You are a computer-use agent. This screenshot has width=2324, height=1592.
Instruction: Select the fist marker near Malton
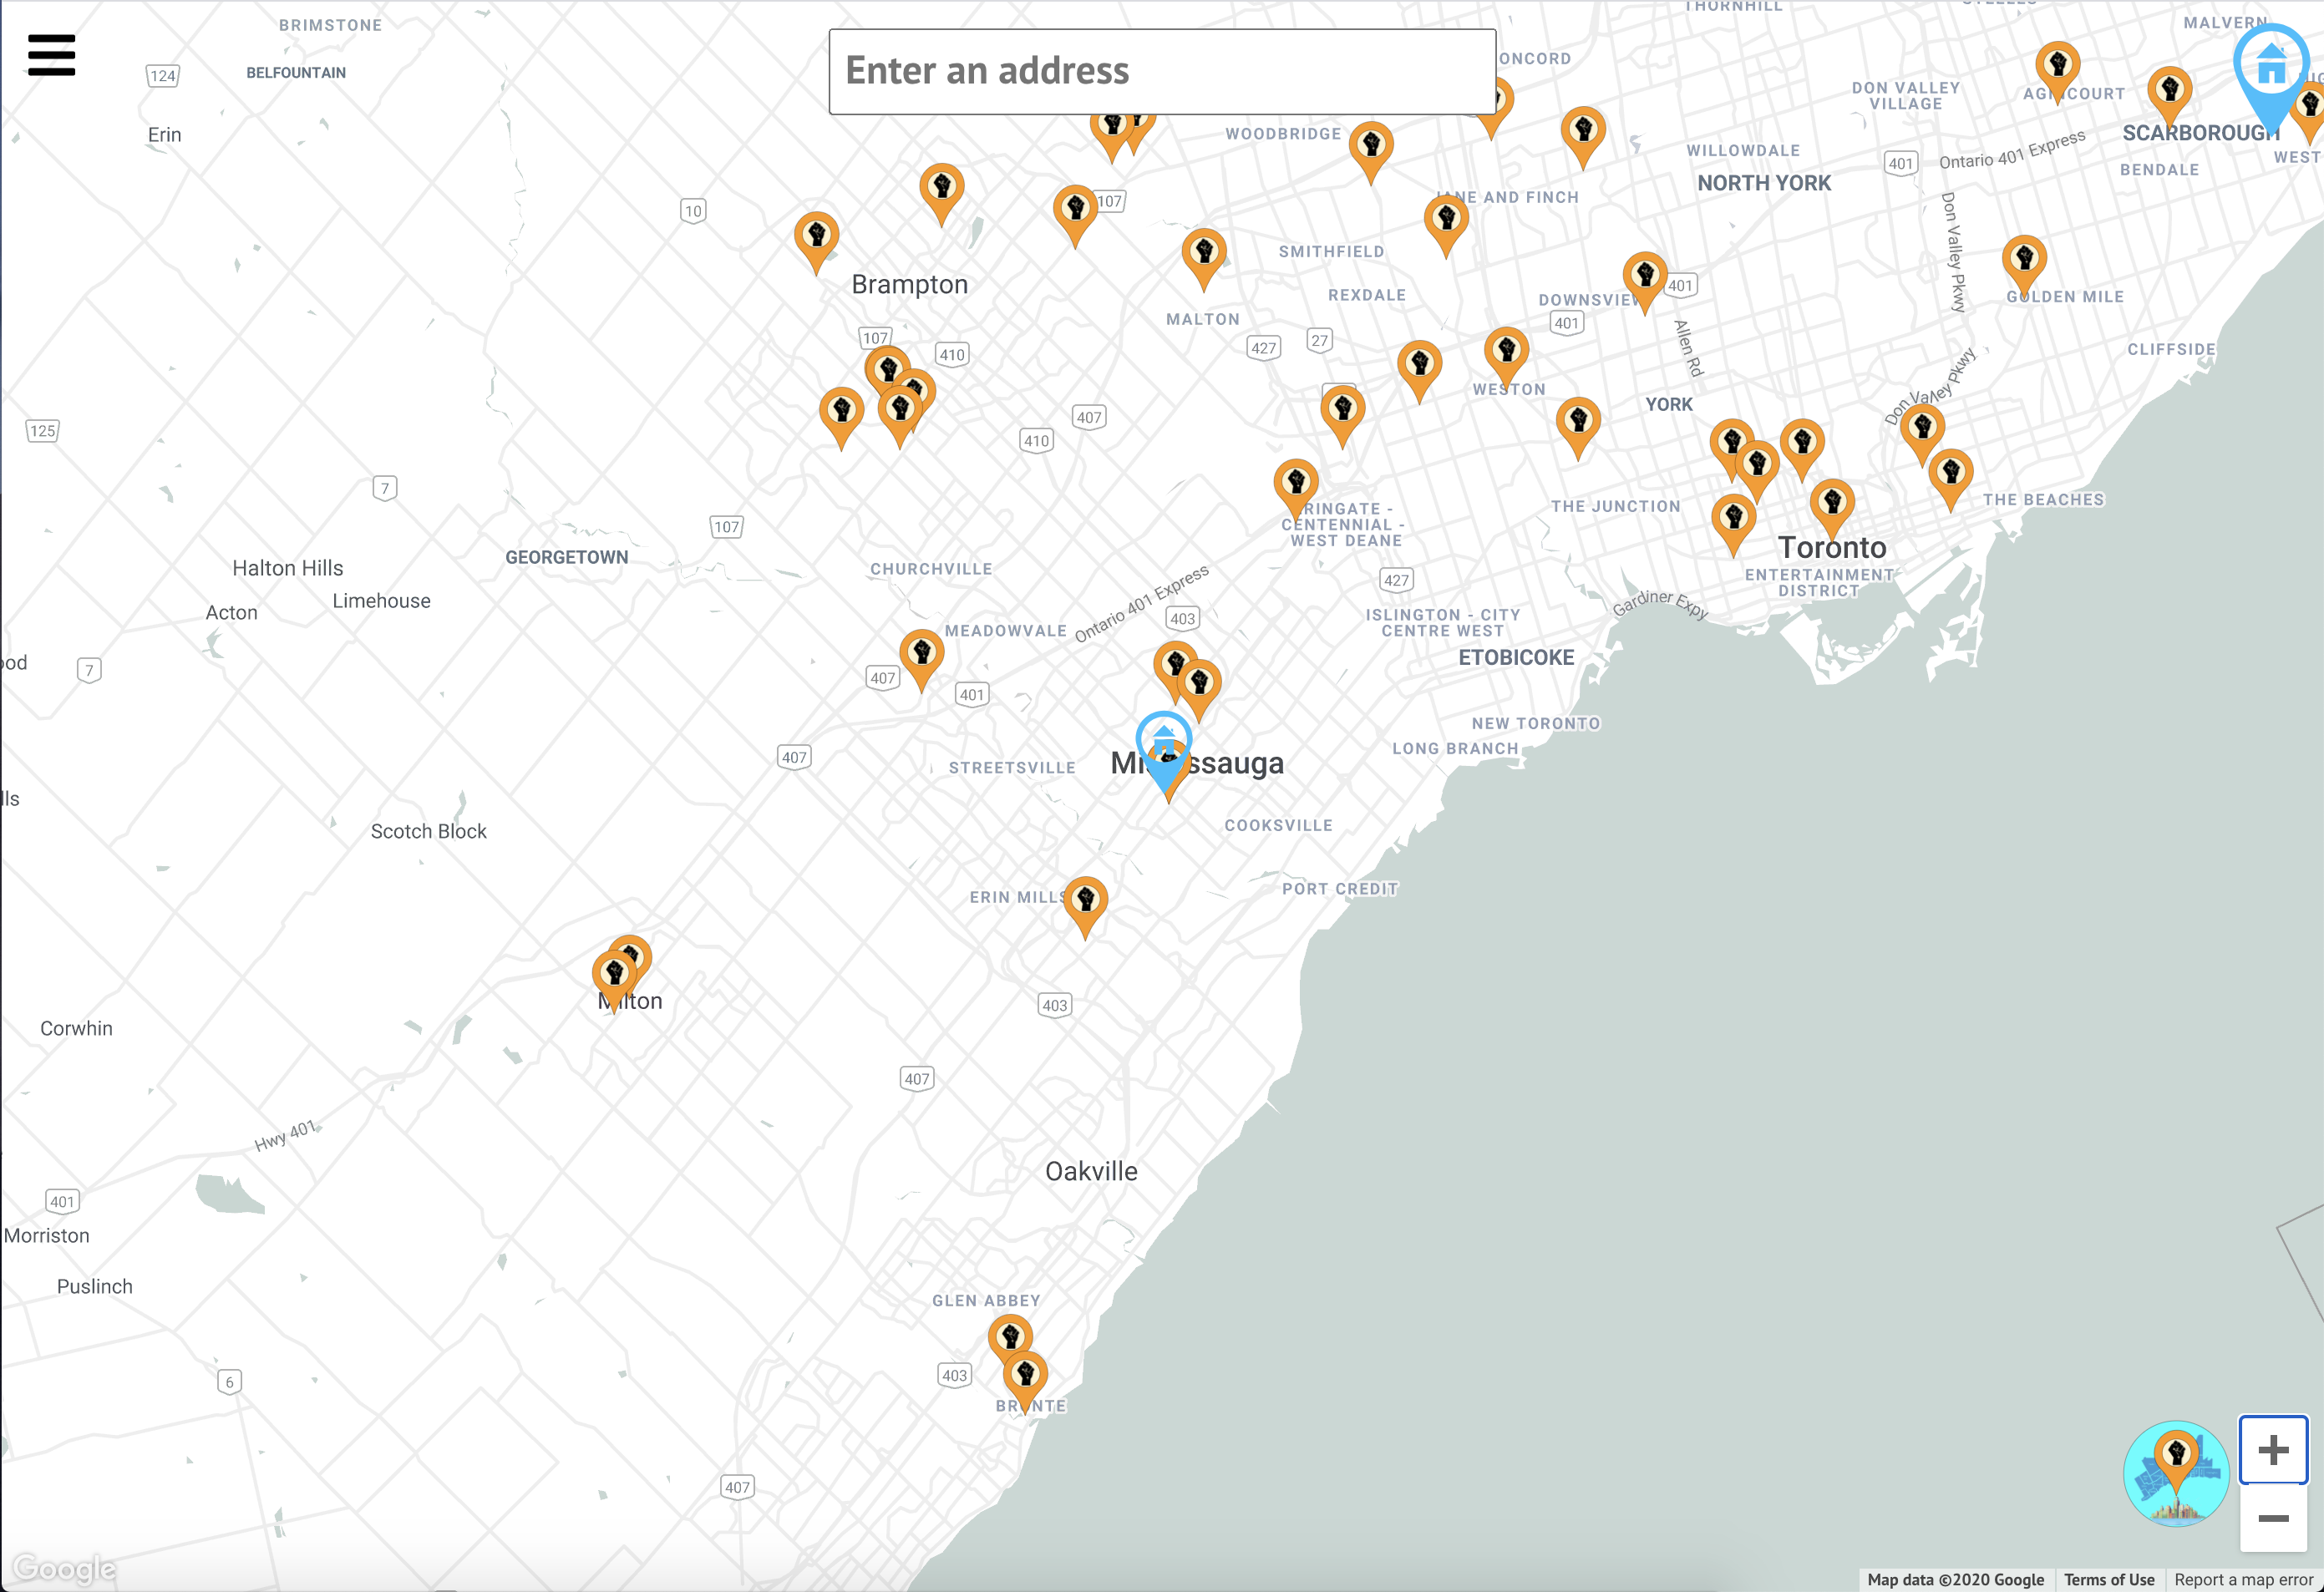tap(1204, 252)
